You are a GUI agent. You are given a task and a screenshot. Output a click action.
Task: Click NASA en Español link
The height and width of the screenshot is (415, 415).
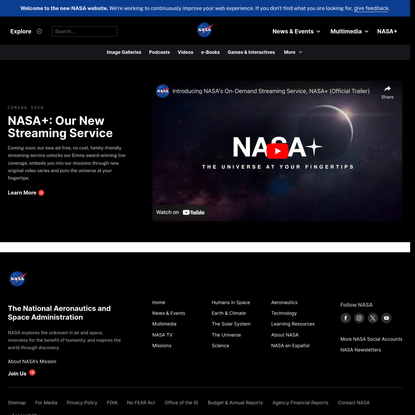290,346
